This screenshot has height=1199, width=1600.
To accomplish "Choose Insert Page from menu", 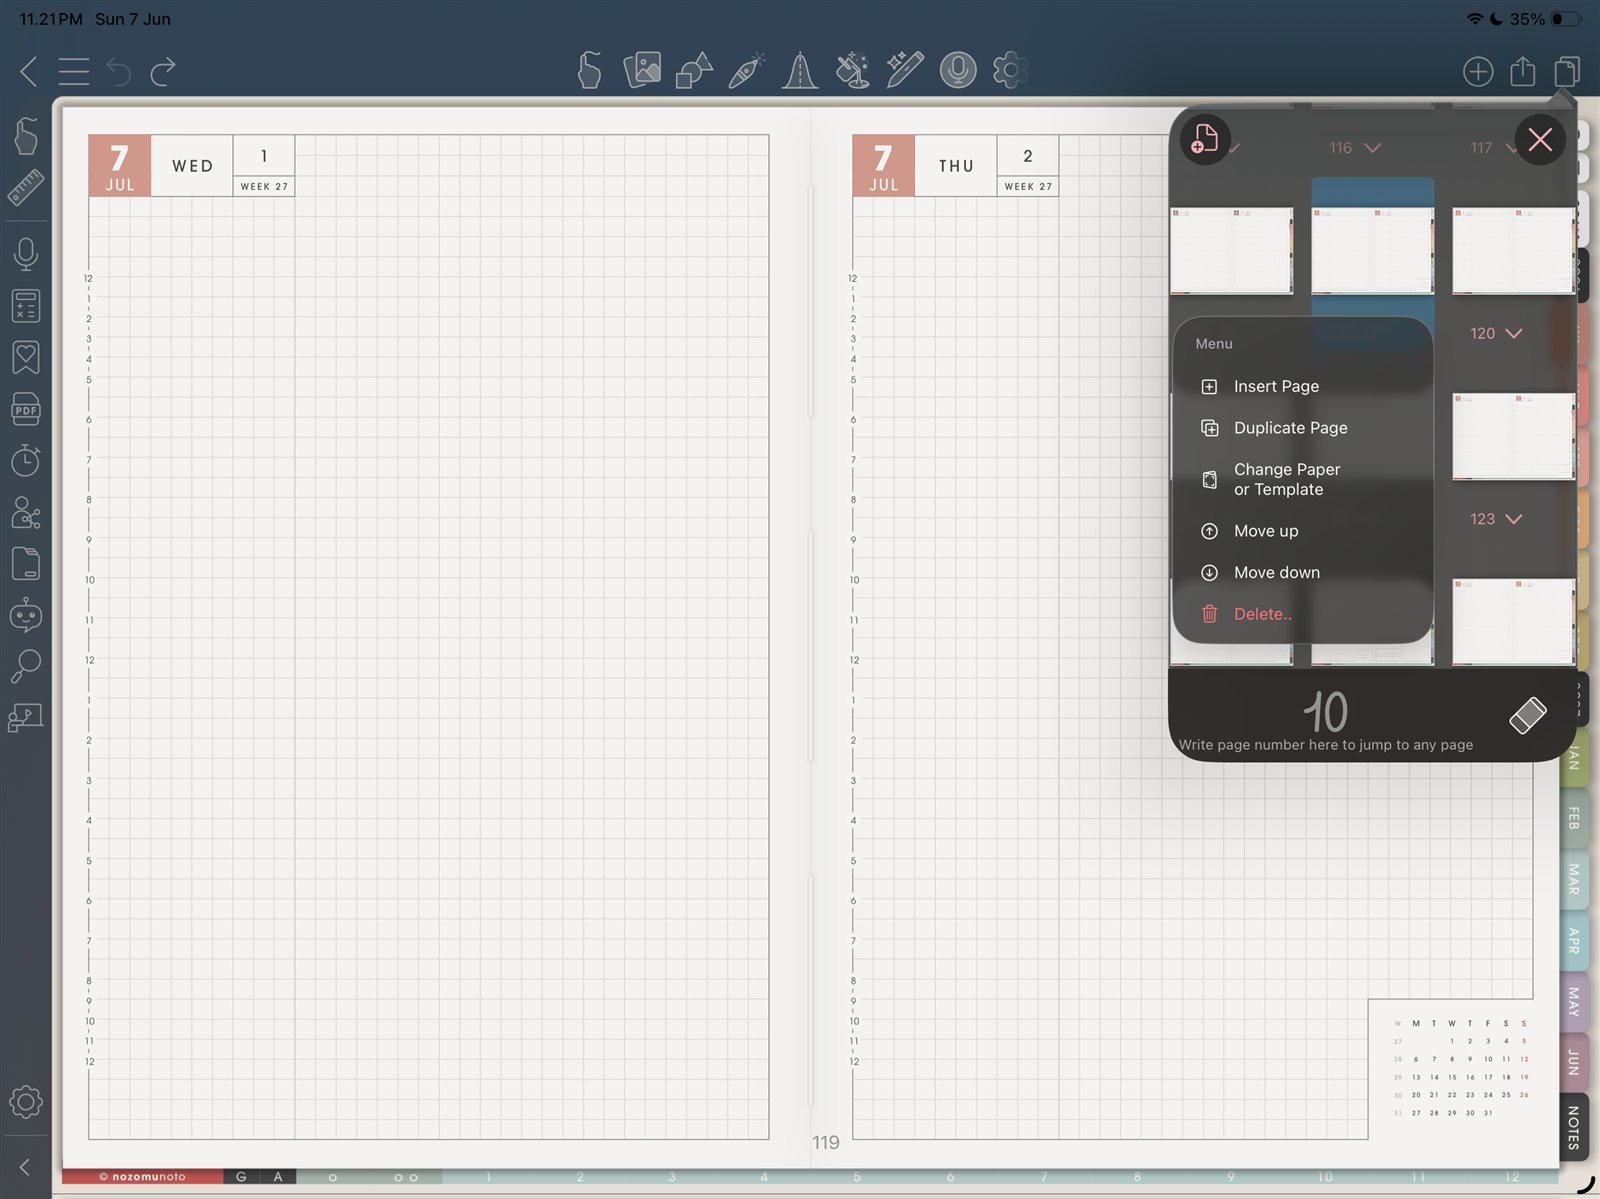I will coord(1303,386).
